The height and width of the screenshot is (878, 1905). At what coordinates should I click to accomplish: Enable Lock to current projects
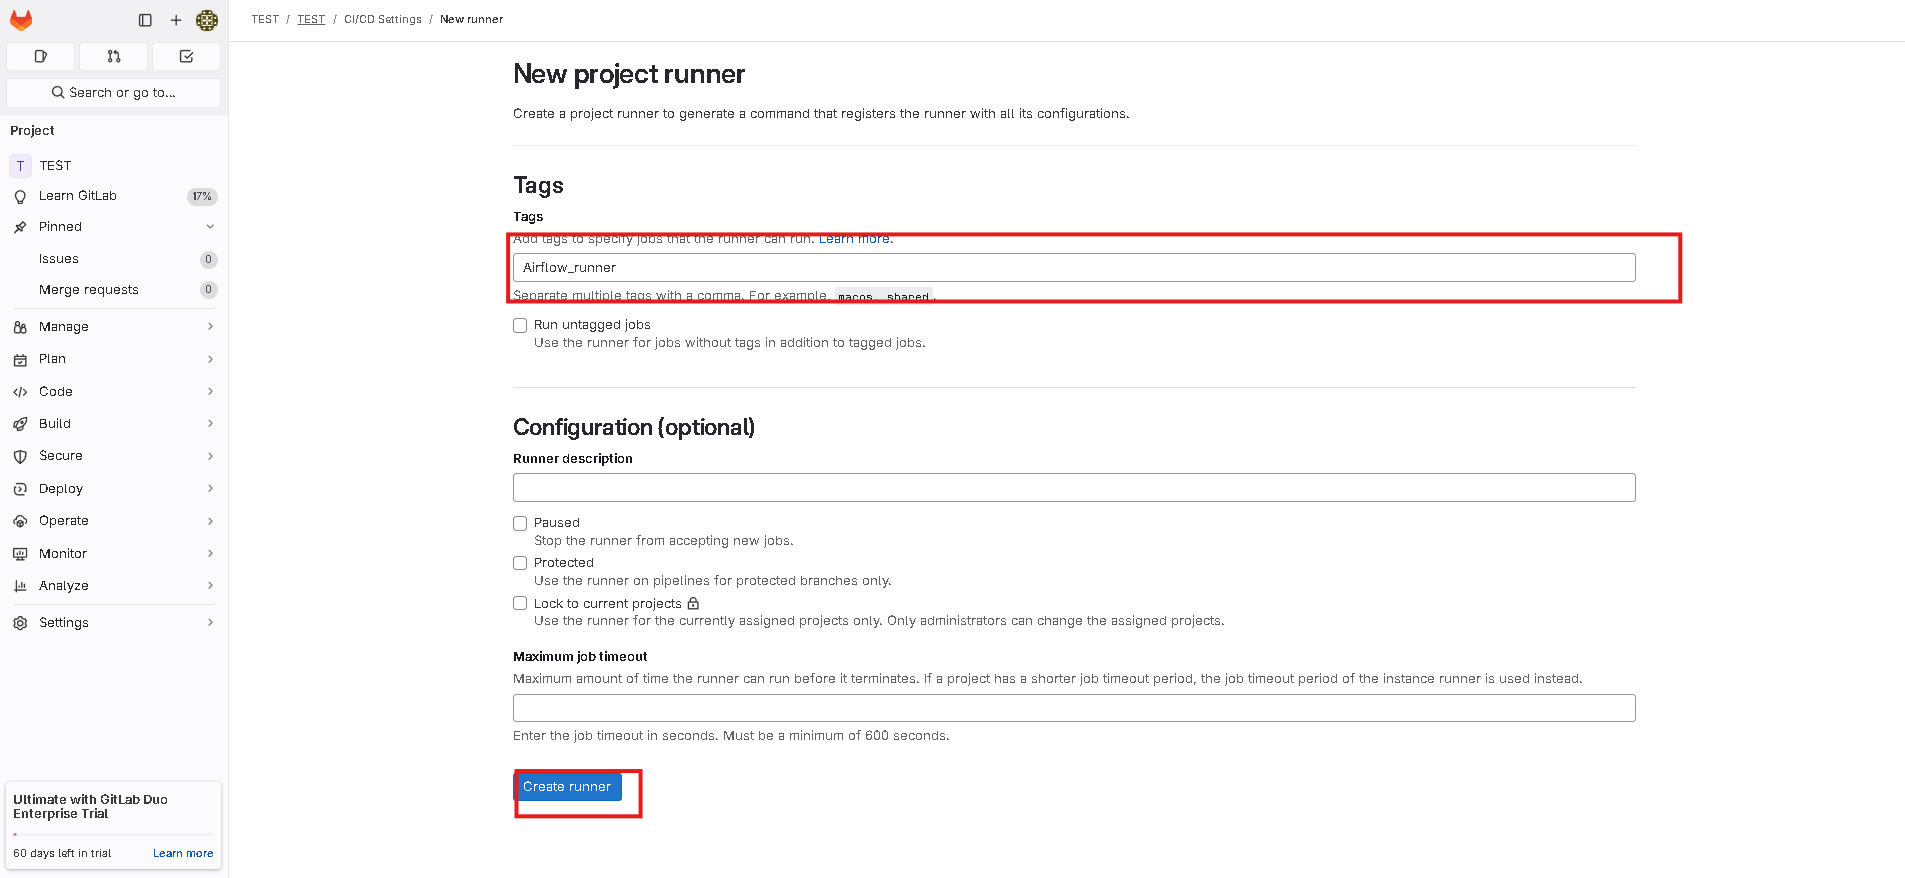[x=520, y=603]
